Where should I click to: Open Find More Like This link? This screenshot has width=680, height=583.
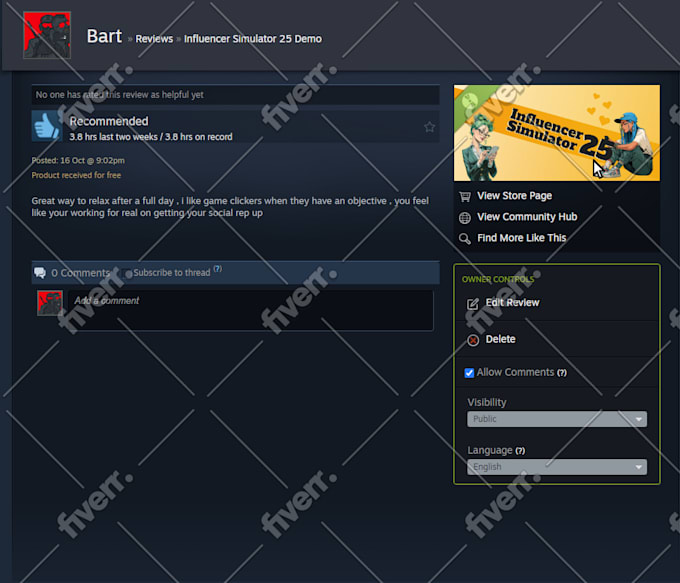point(522,238)
